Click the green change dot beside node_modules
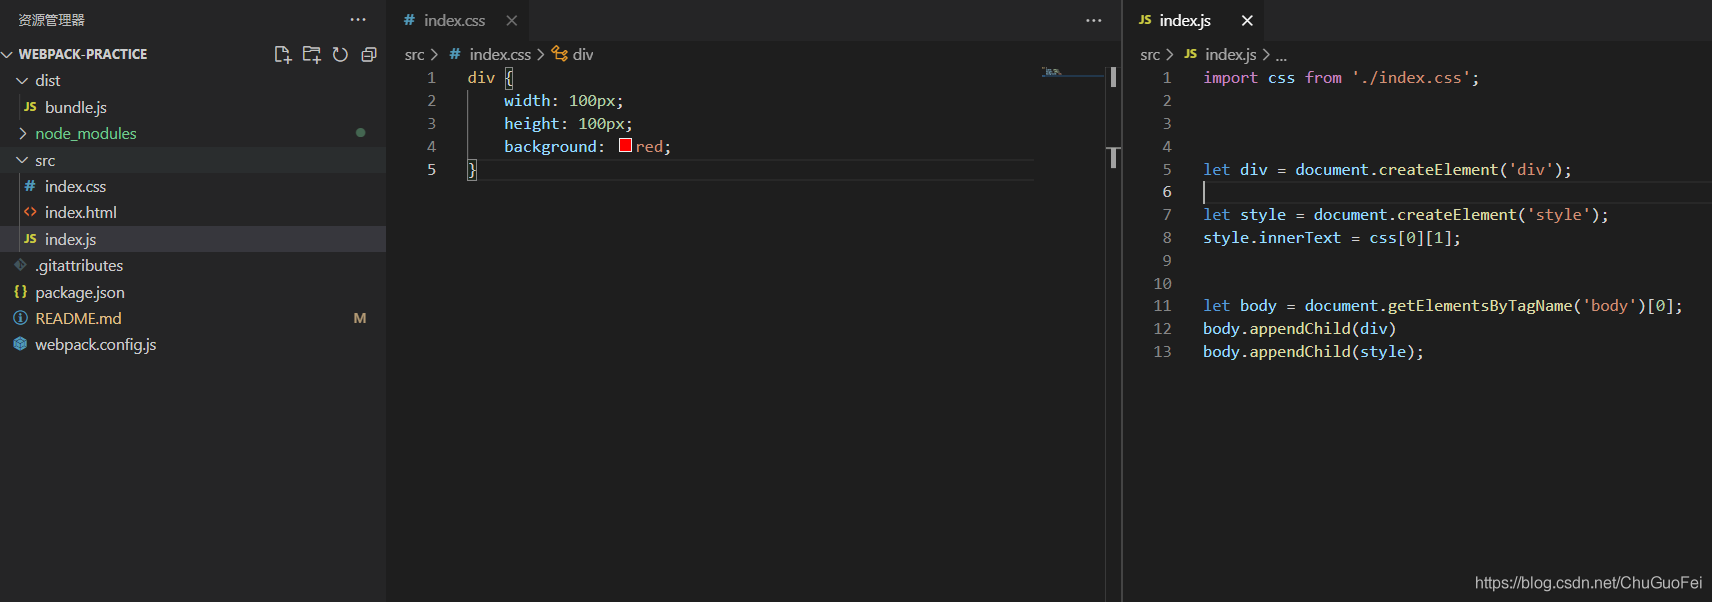Viewport: 1712px width, 602px height. coord(360,133)
